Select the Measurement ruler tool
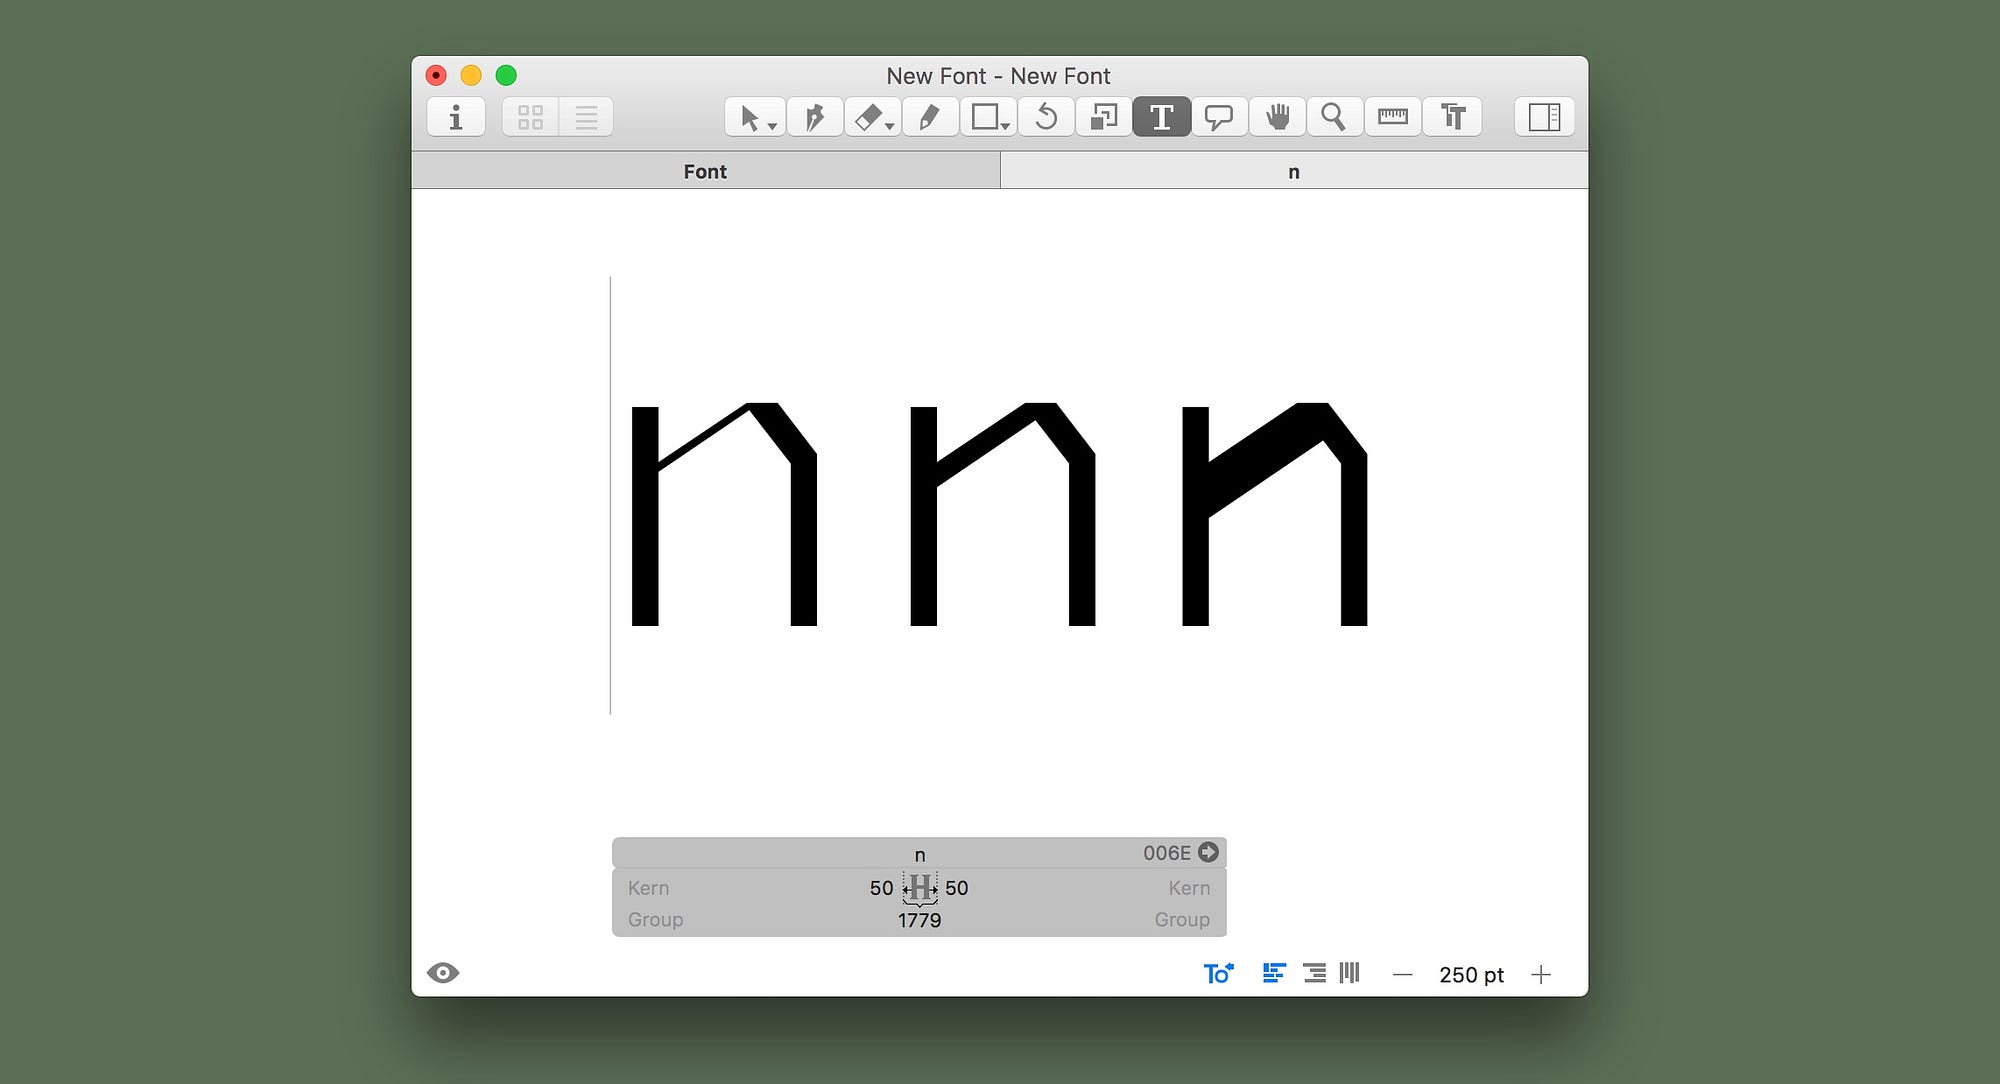Viewport: 2000px width, 1084px height. coord(1392,117)
